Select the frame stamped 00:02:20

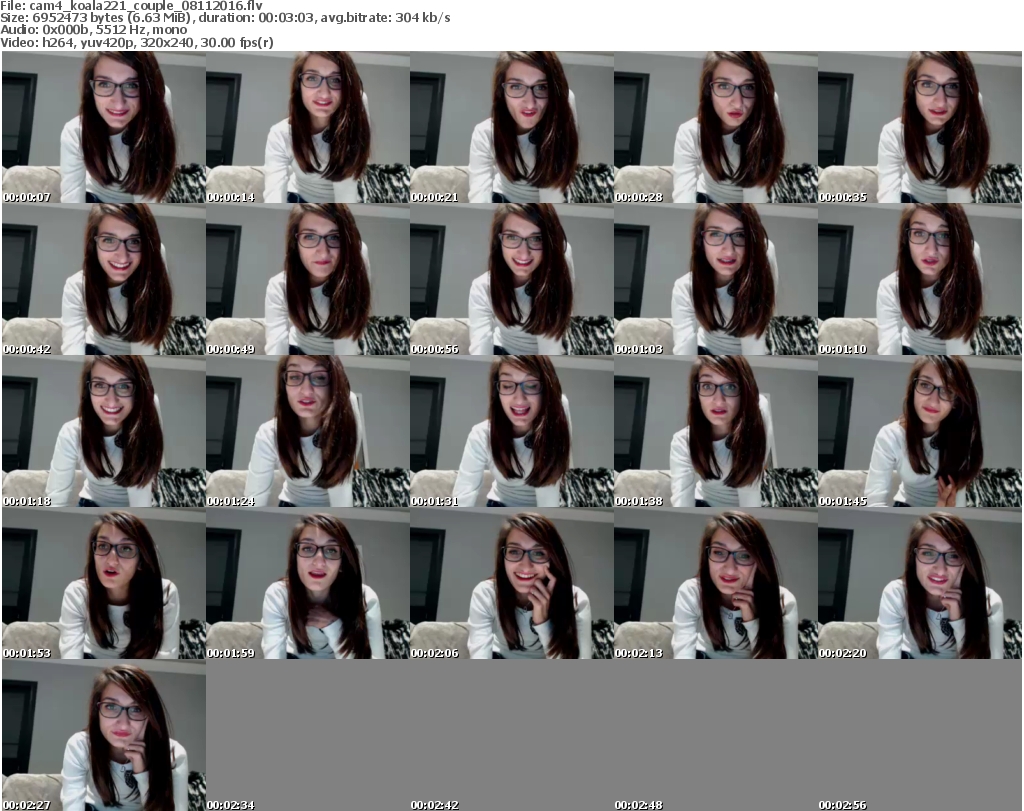click(920, 583)
